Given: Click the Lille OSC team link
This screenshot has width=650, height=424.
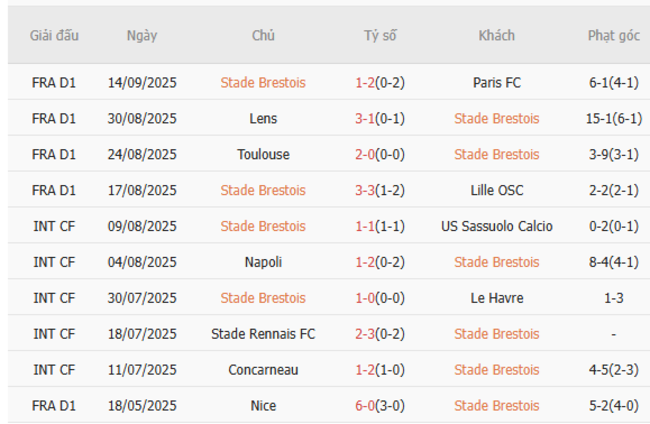Looking at the screenshot, I should (x=496, y=191).
